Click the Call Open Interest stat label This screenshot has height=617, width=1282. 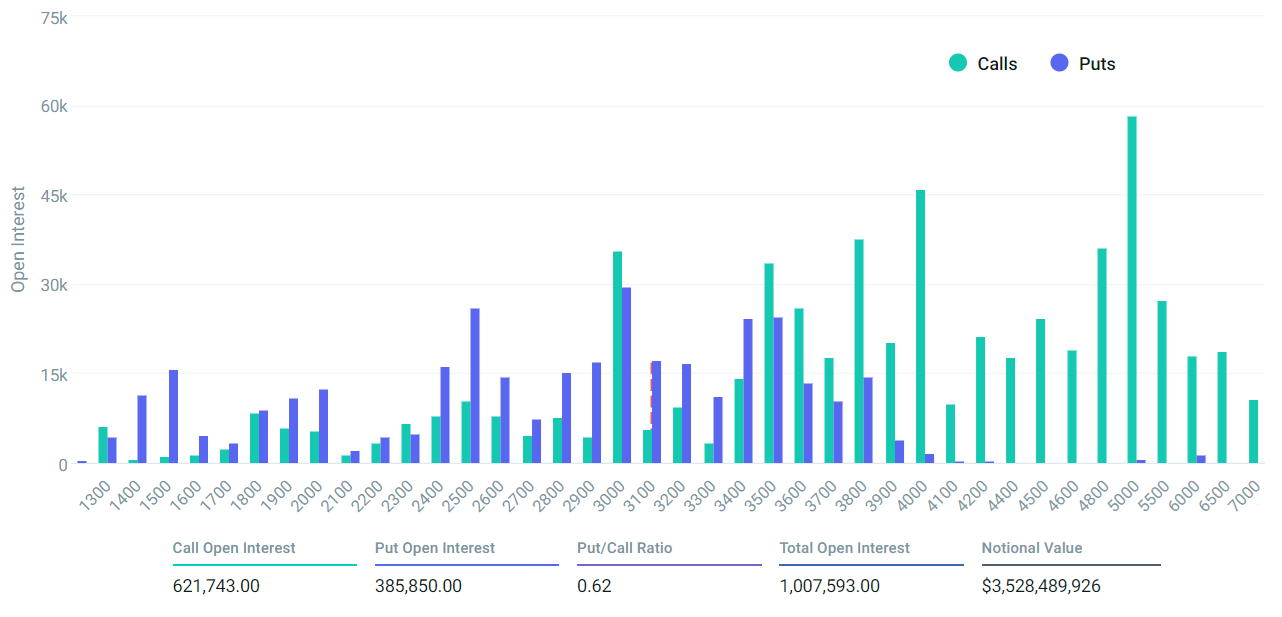(234, 548)
